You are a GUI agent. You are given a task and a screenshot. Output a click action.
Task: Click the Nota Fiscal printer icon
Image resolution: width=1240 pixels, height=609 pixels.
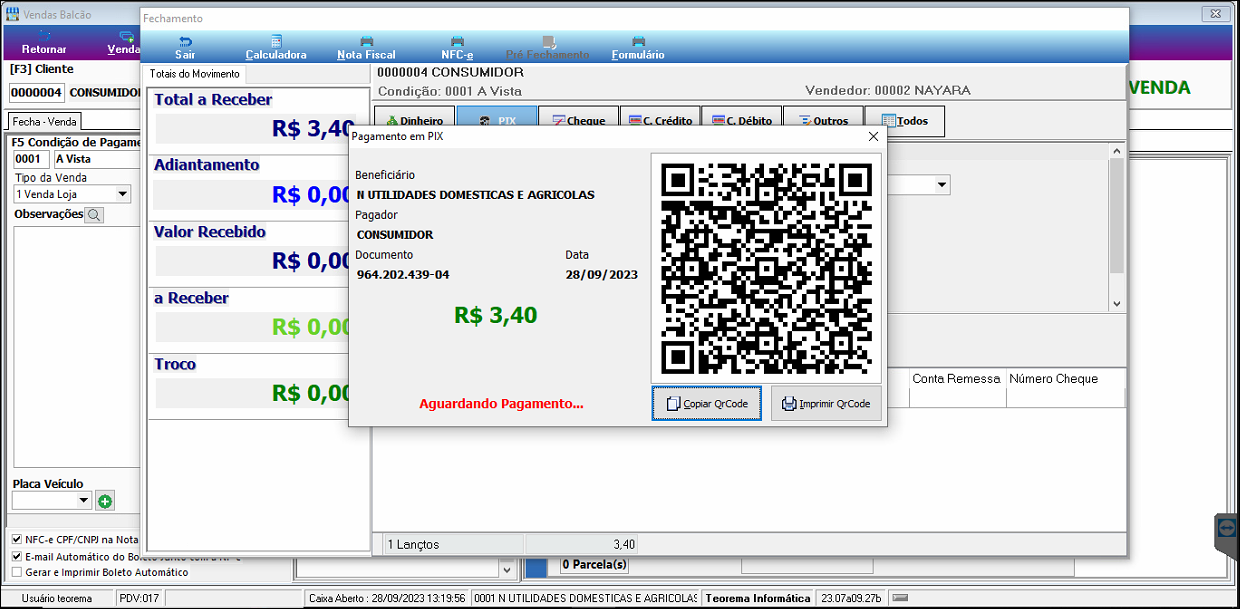[x=366, y=42]
